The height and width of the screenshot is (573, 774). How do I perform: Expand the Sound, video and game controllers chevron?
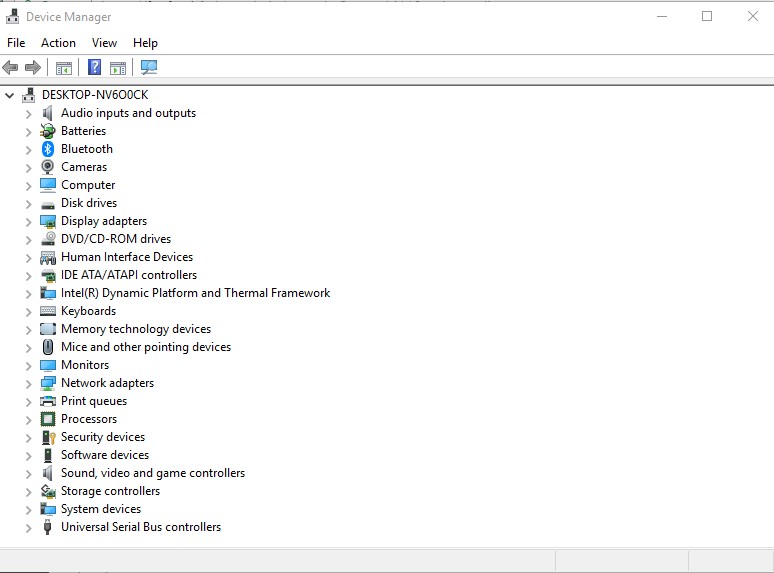click(29, 474)
